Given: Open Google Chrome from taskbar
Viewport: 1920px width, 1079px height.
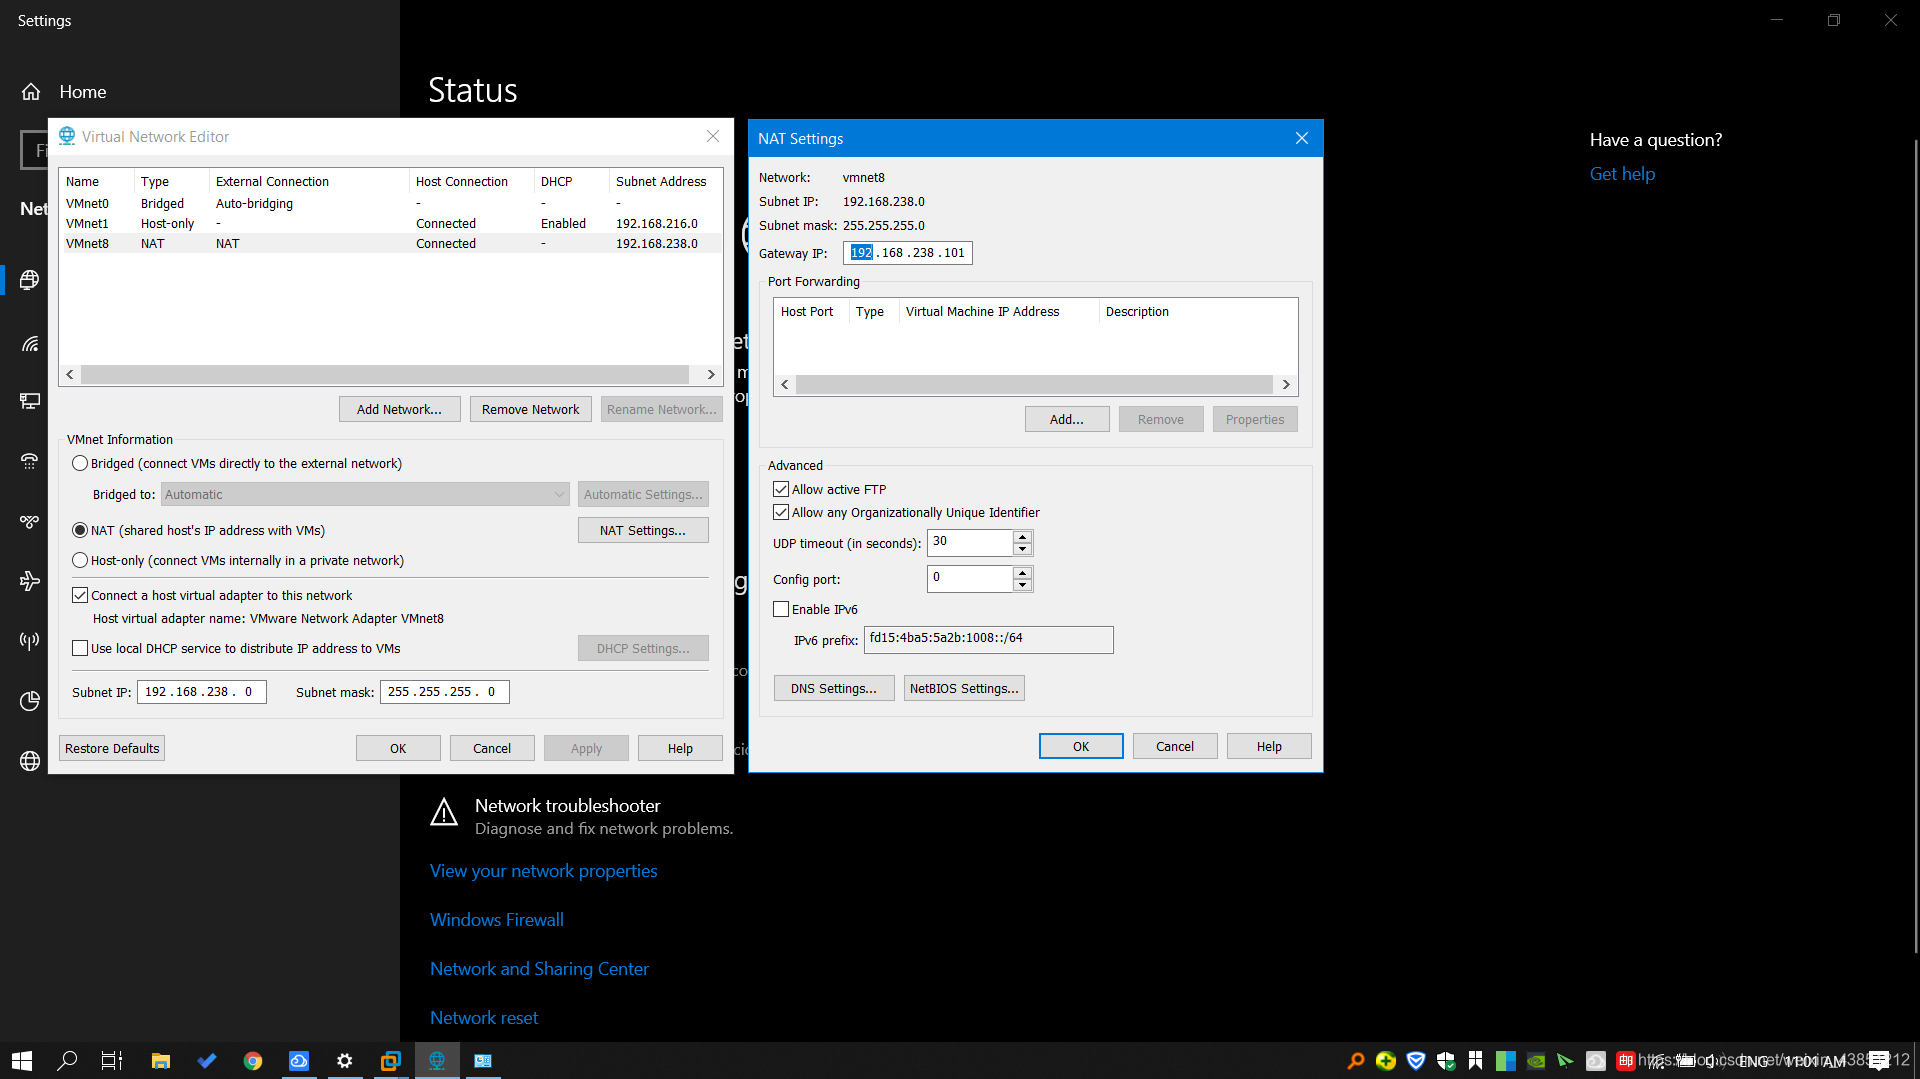Looking at the screenshot, I should (x=253, y=1061).
